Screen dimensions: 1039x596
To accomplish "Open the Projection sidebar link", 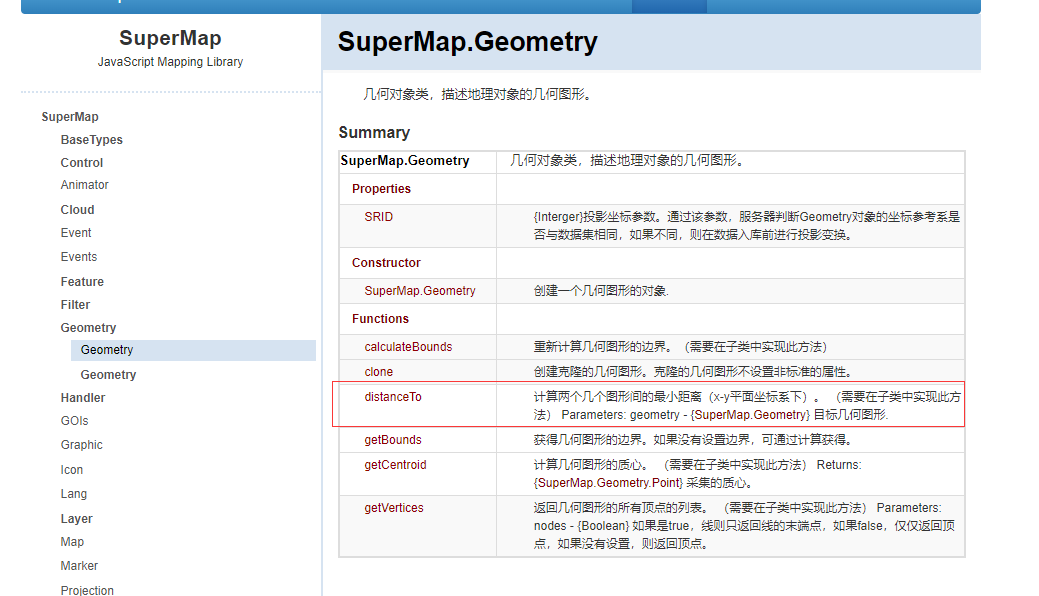I will click(x=87, y=590).
